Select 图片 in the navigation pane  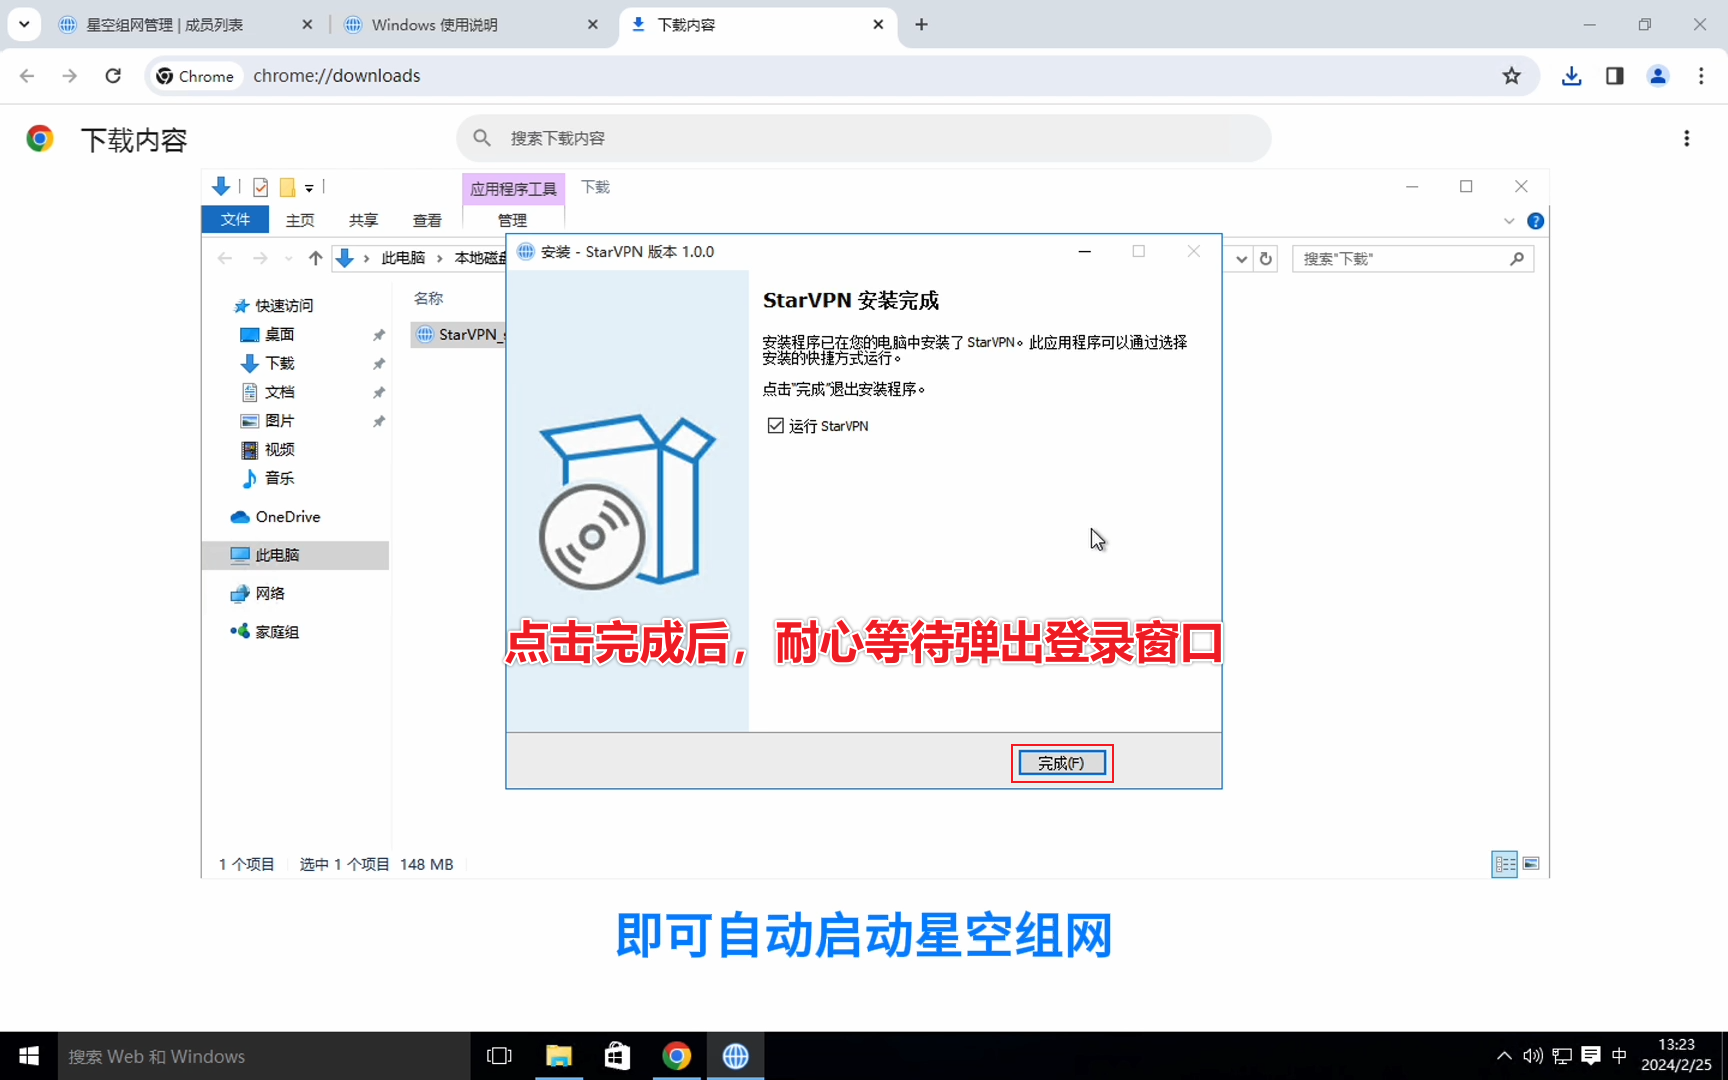click(279, 421)
